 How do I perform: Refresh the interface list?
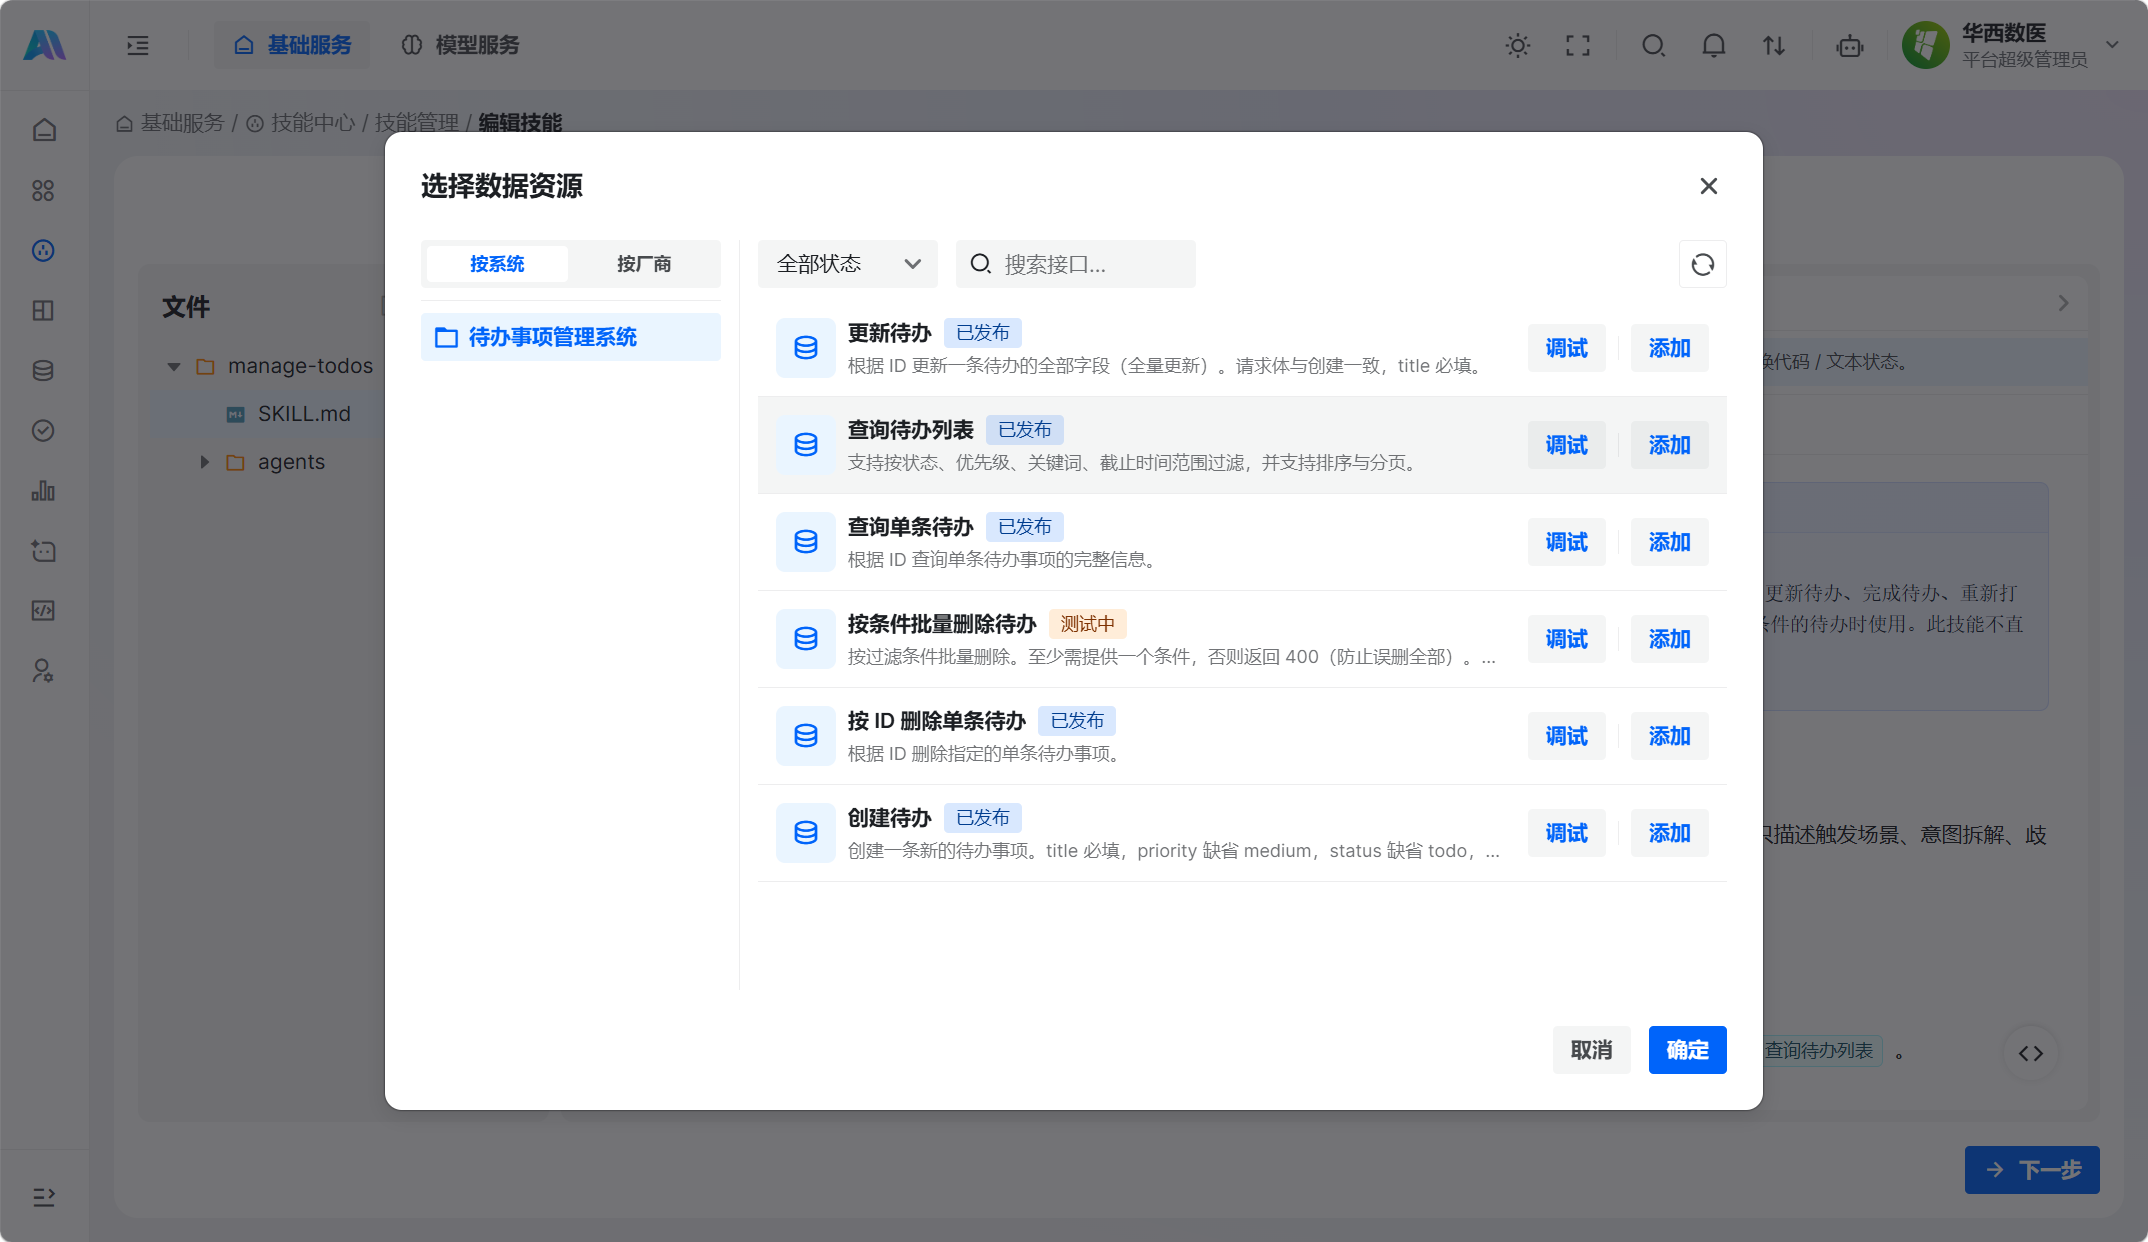(x=1703, y=264)
